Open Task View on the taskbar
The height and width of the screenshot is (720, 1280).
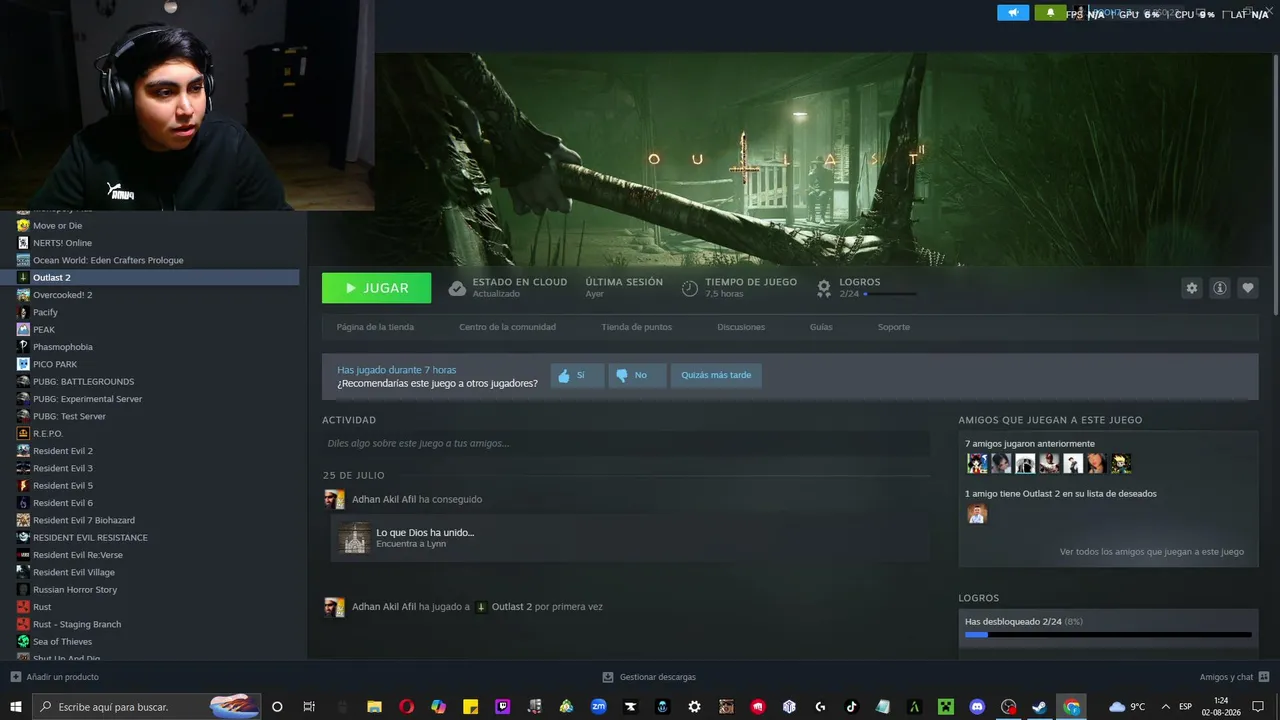click(309, 706)
